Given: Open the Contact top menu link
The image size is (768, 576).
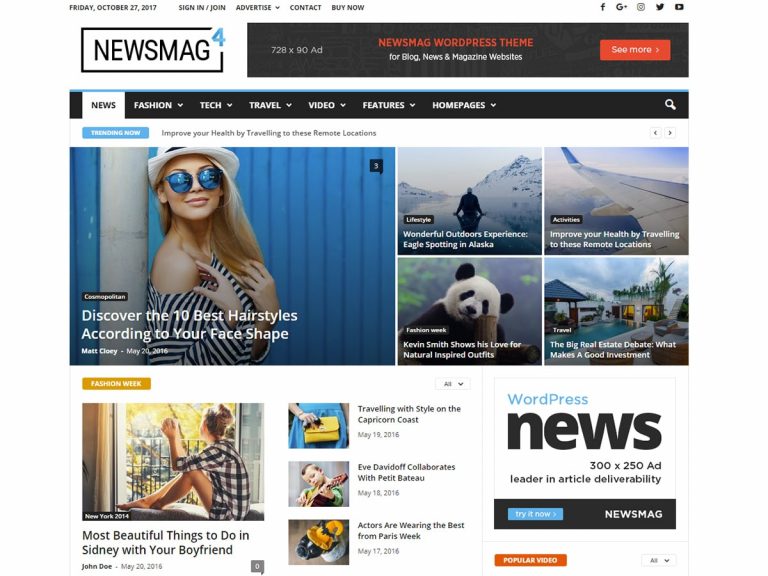Looking at the screenshot, I should point(305,7).
